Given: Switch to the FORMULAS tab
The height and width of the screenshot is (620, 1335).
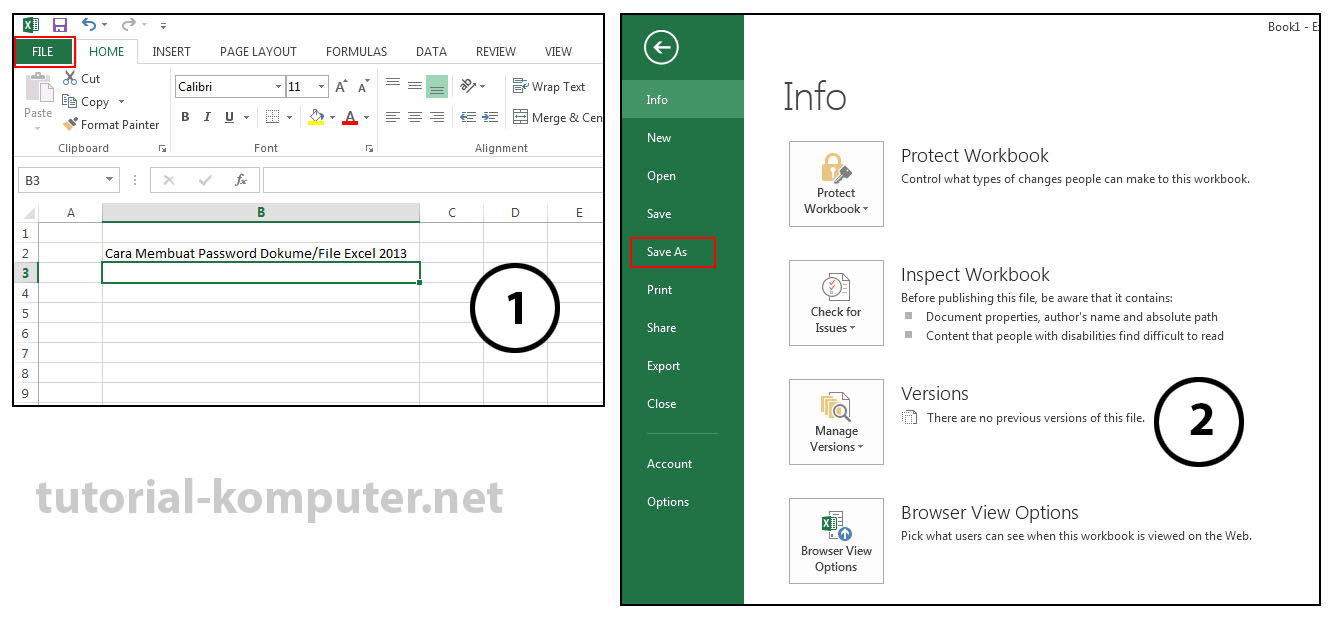Looking at the screenshot, I should click(x=357, y=52).
